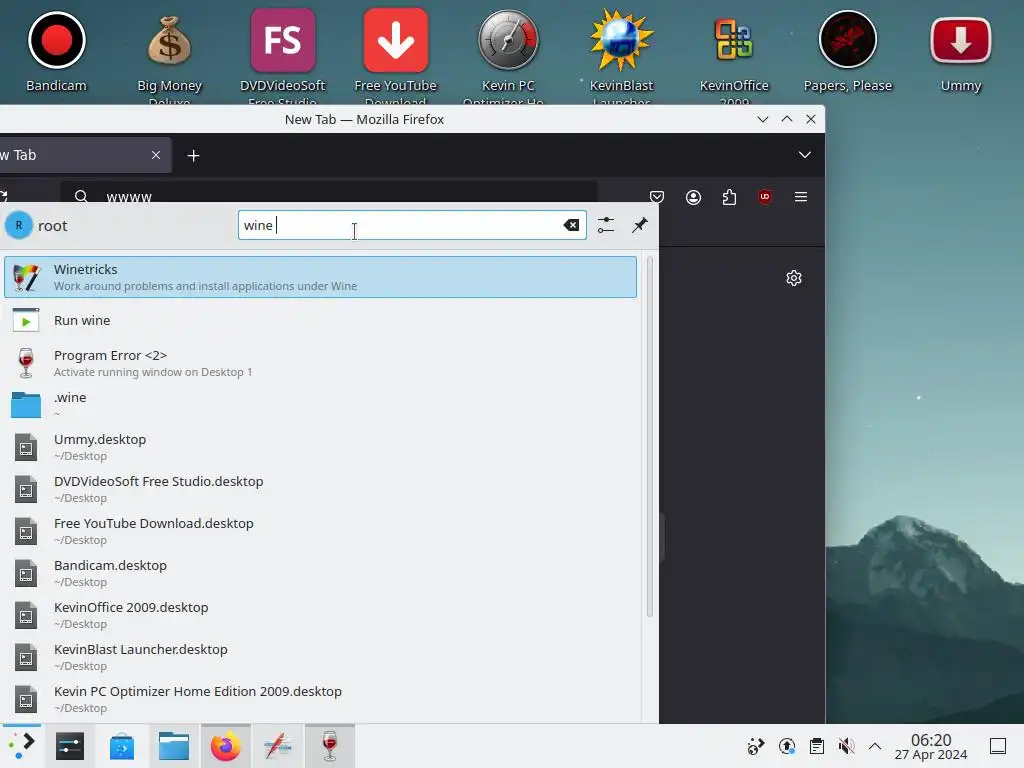Click the show desktop button
Viewport: 1024px width, 768px height.
click(998, 746)
